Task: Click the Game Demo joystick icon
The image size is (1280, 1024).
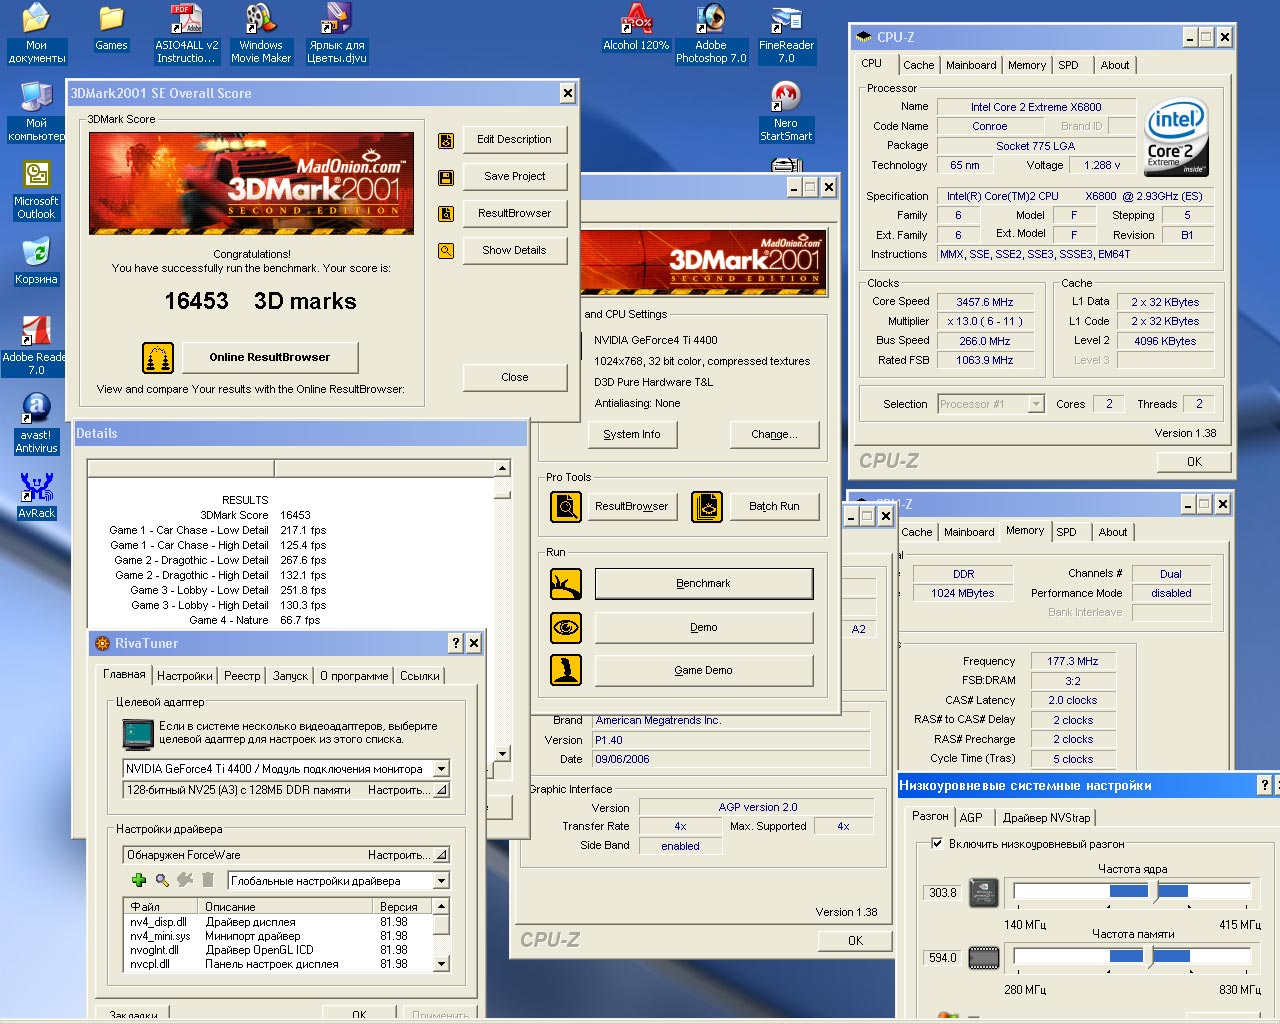Action: pyautogui.click(x=566, y=670)
